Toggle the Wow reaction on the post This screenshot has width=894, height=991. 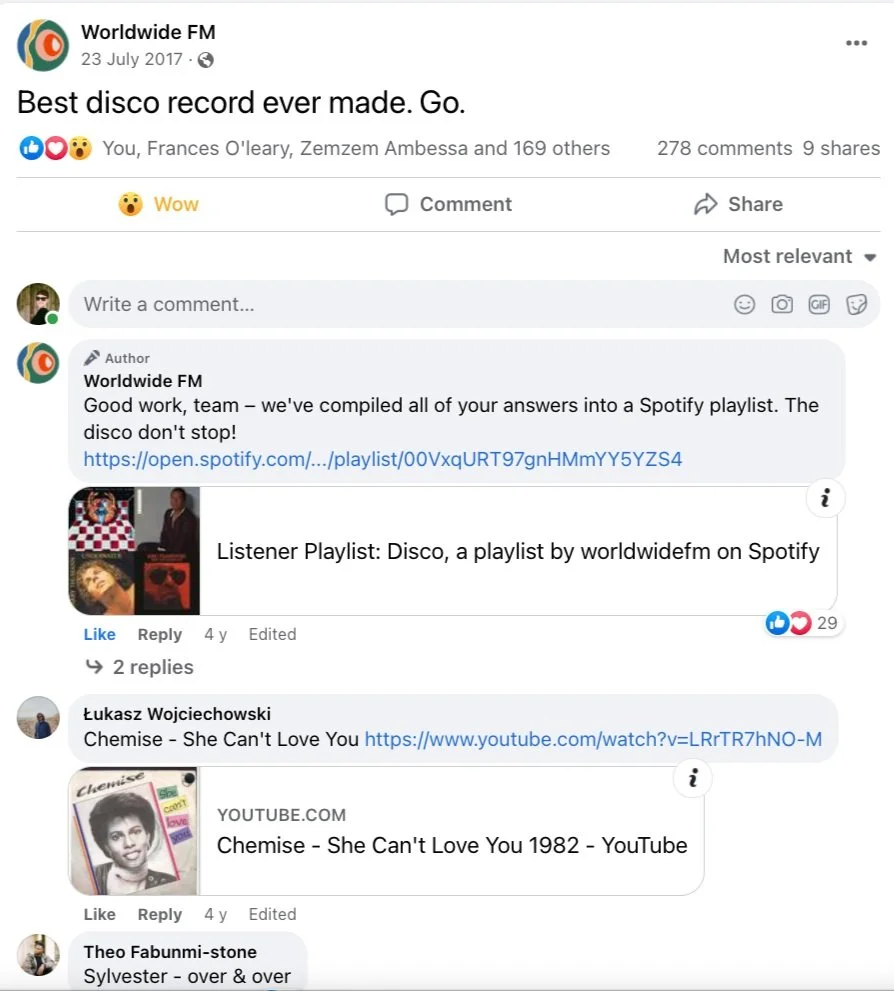tap(159, 204)
